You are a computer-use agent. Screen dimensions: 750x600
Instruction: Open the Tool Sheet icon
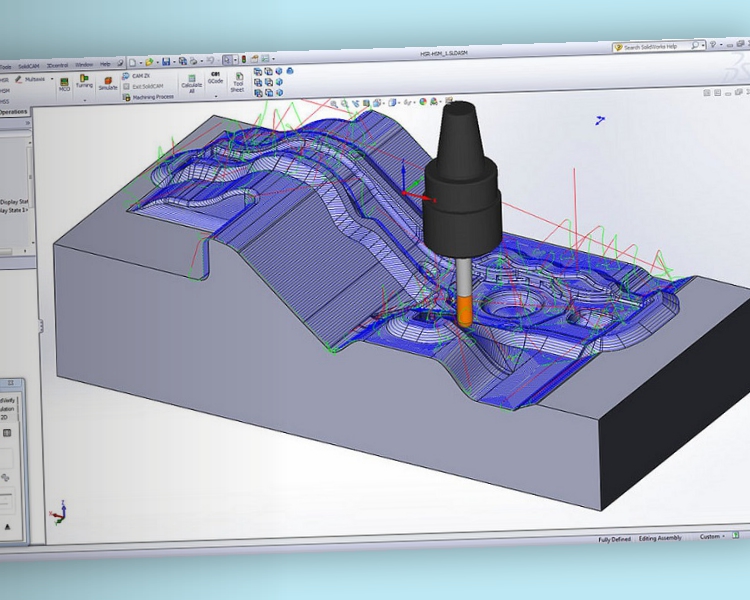pyautogui.click(x=238, y=83)
